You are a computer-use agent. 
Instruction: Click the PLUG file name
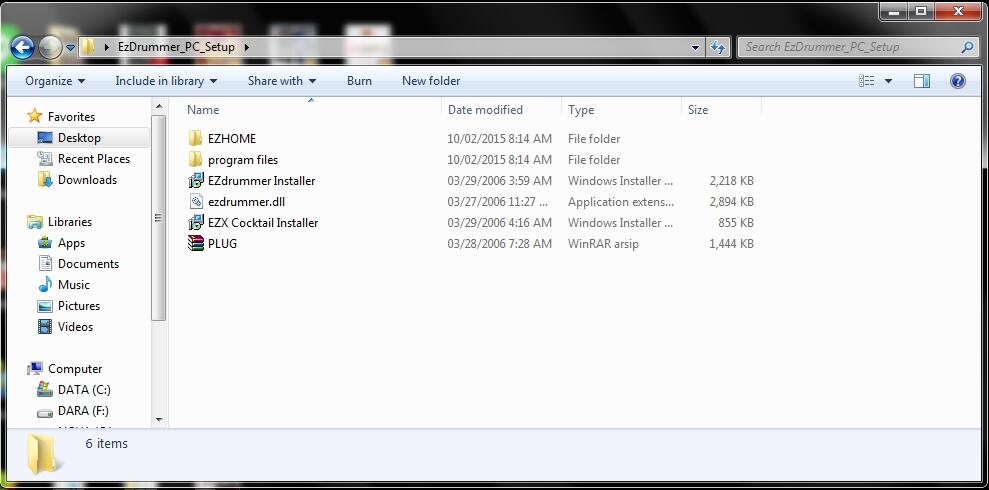point(222,243)
